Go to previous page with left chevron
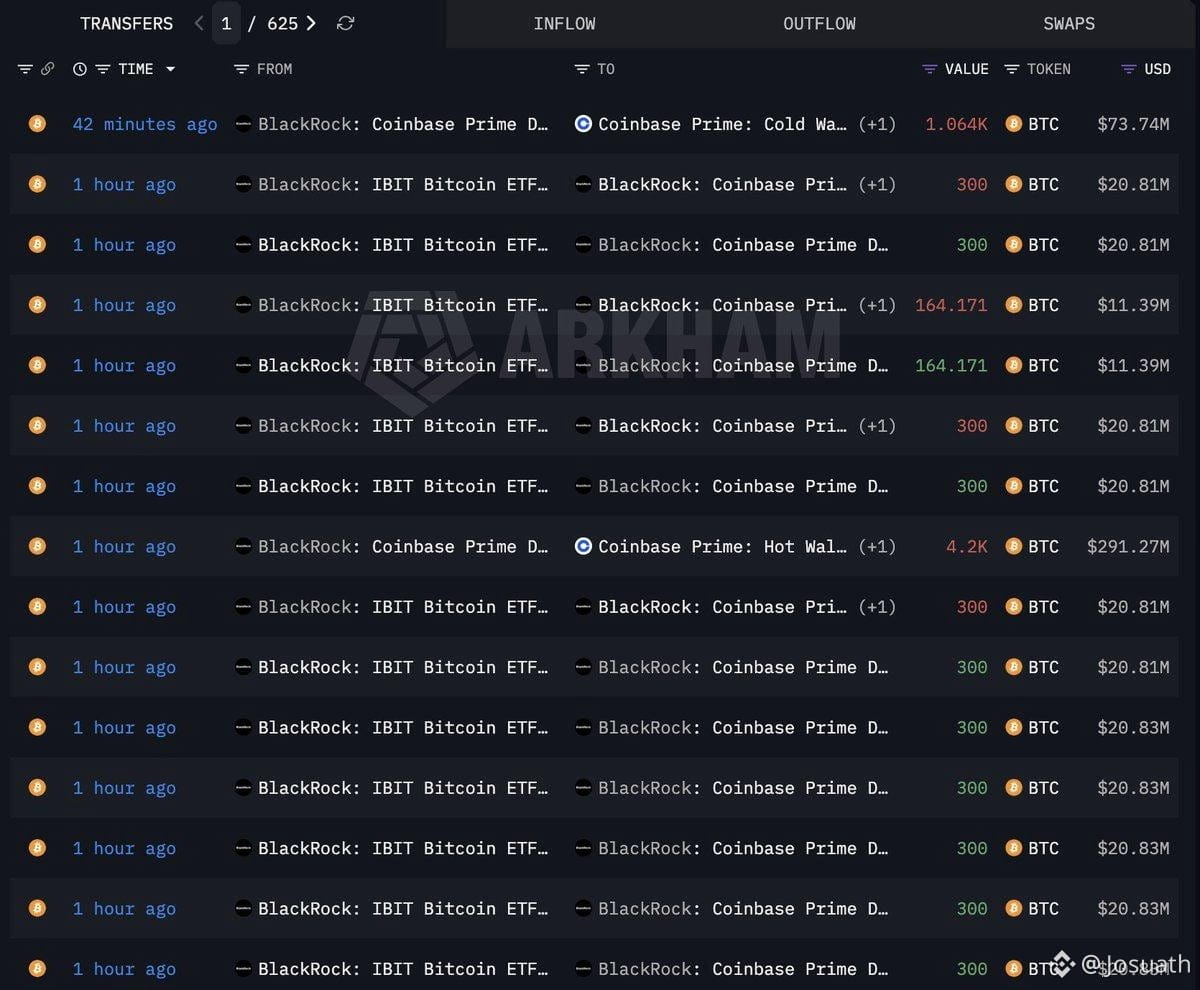1200x990 pixels. tap(199, 23)
